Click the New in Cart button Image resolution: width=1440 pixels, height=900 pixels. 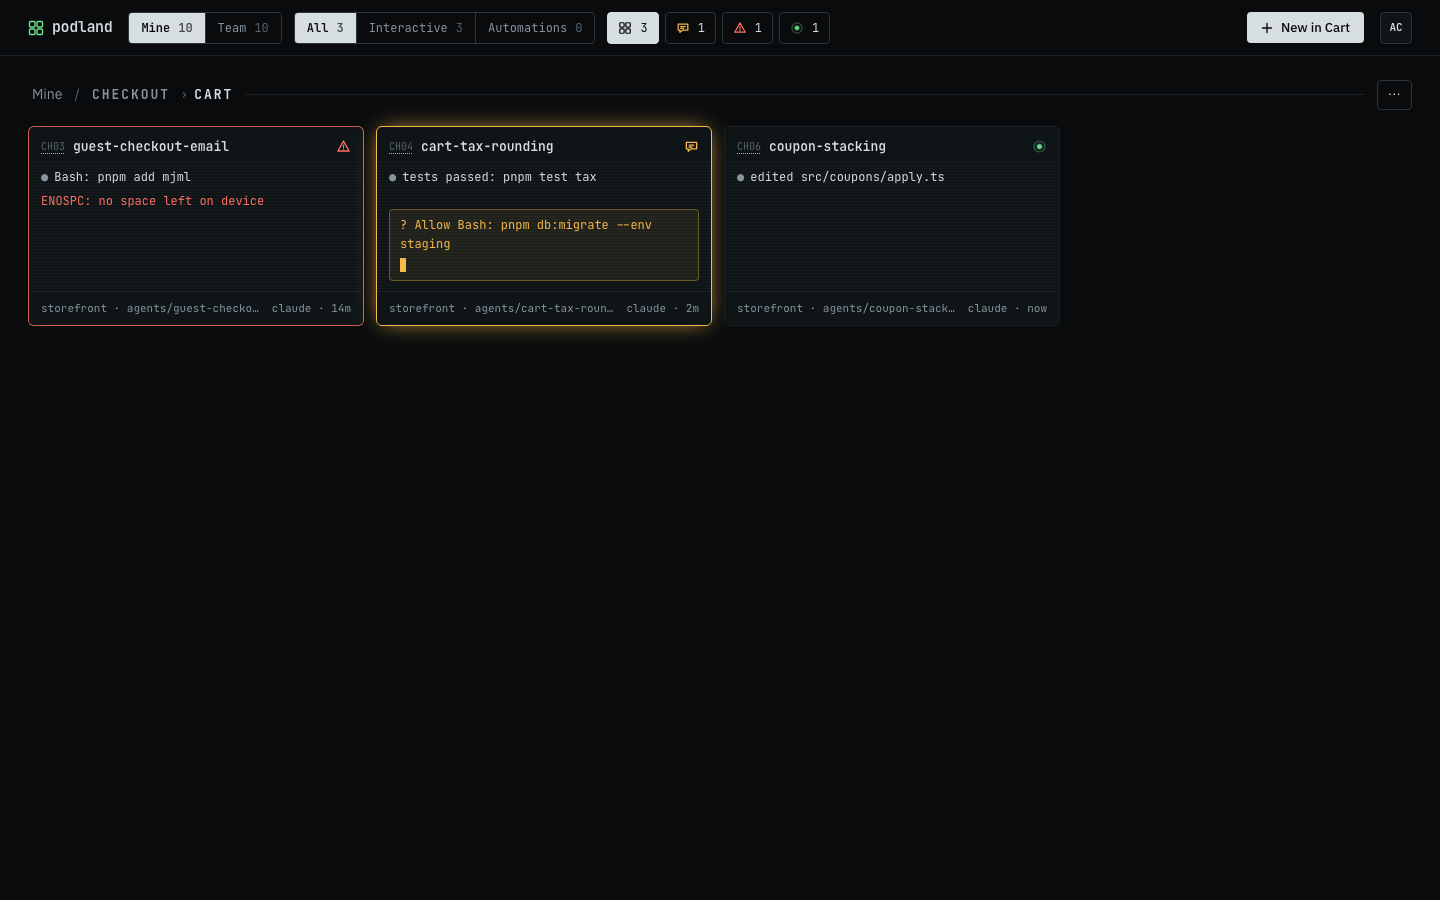1305,28
